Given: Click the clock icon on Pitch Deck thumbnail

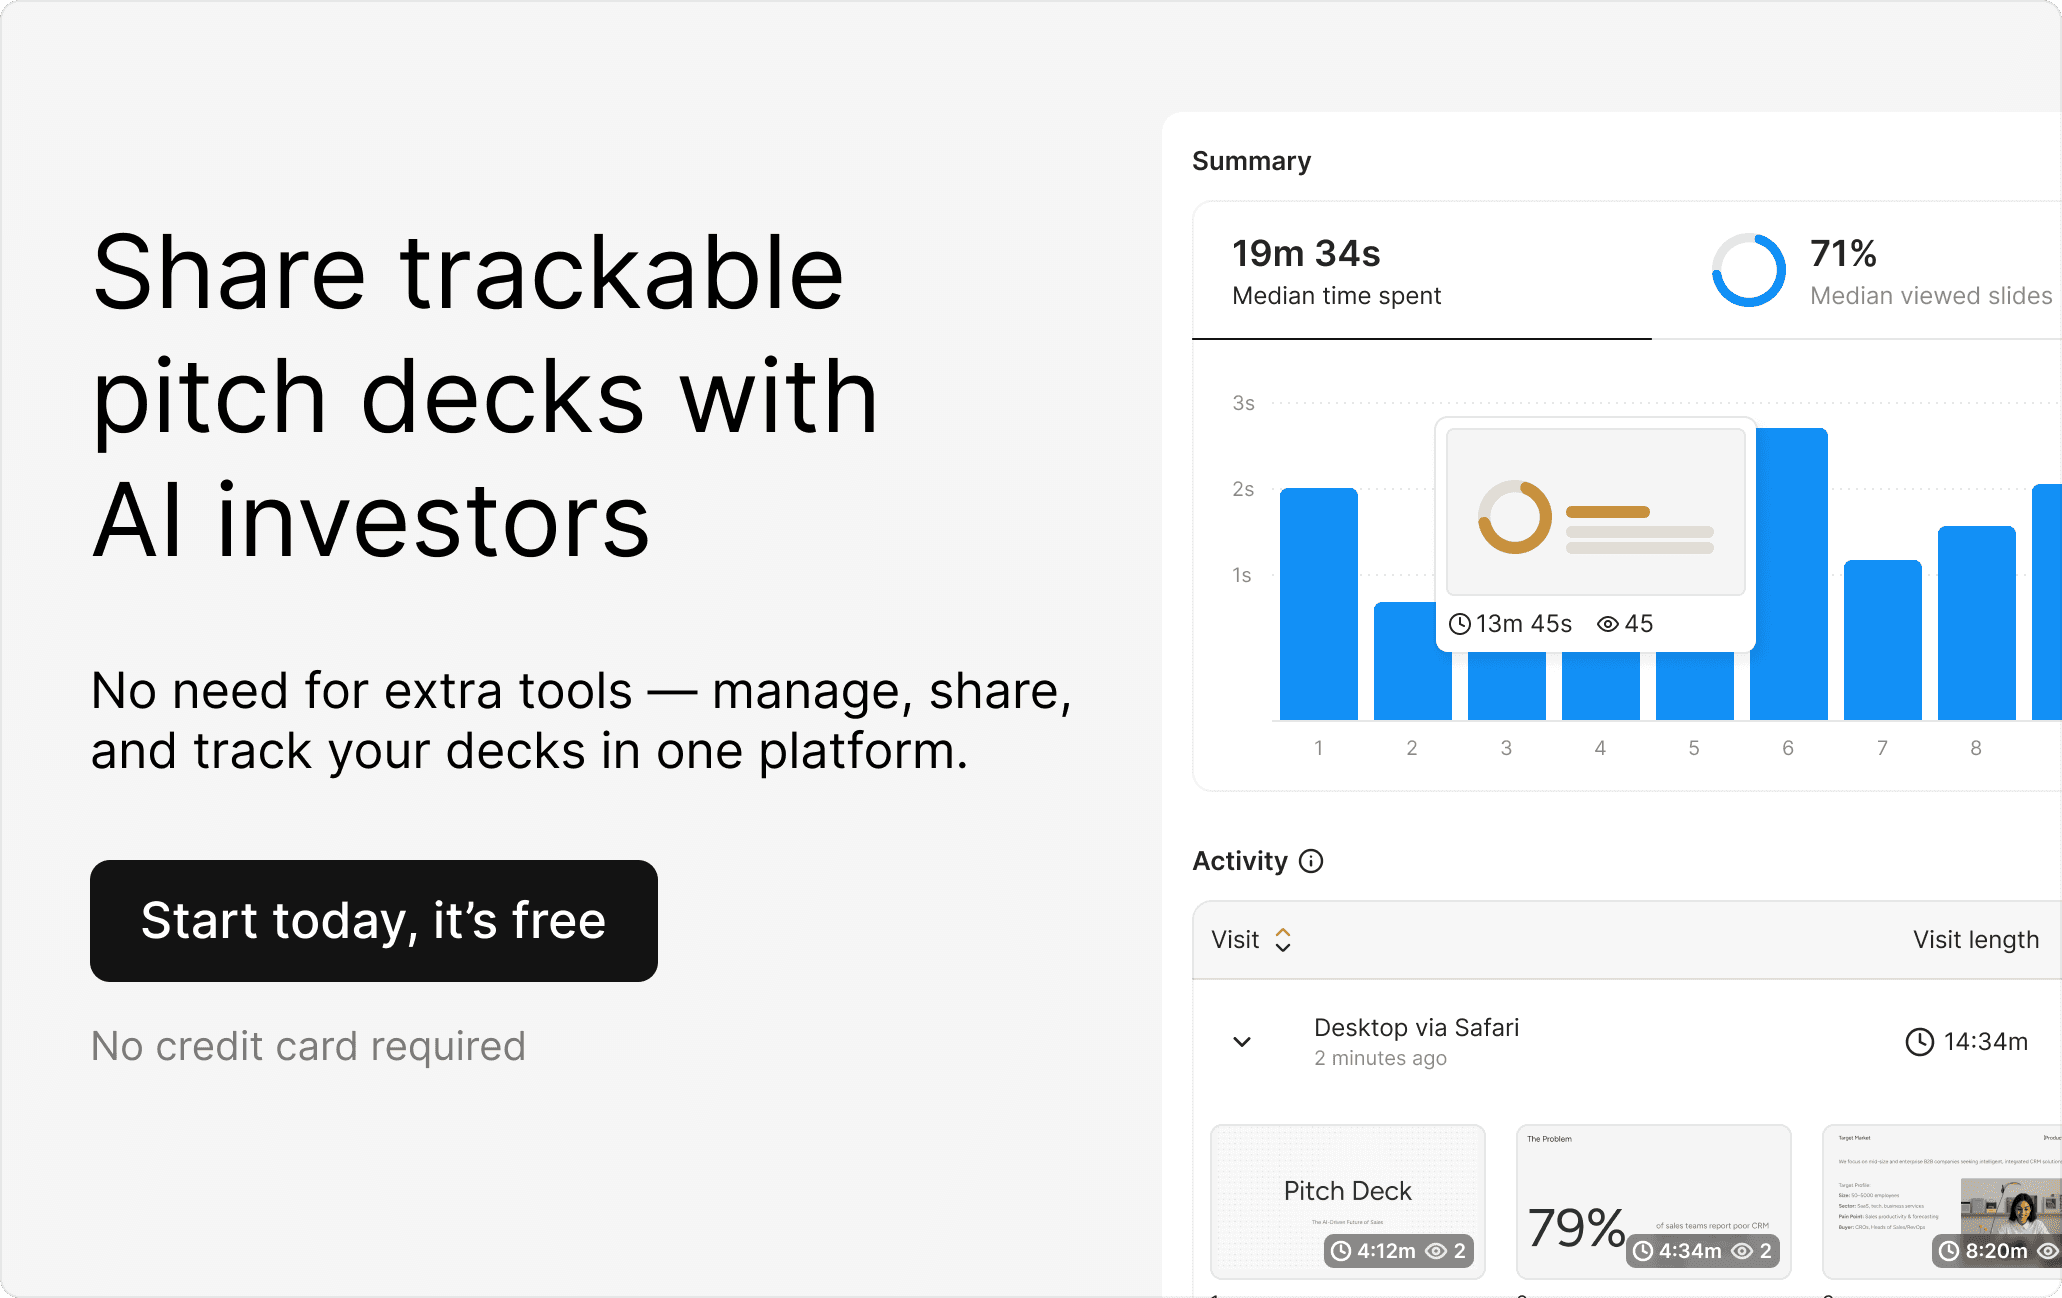Looking at the screenshot, I should click(x=1341, y=1251).
